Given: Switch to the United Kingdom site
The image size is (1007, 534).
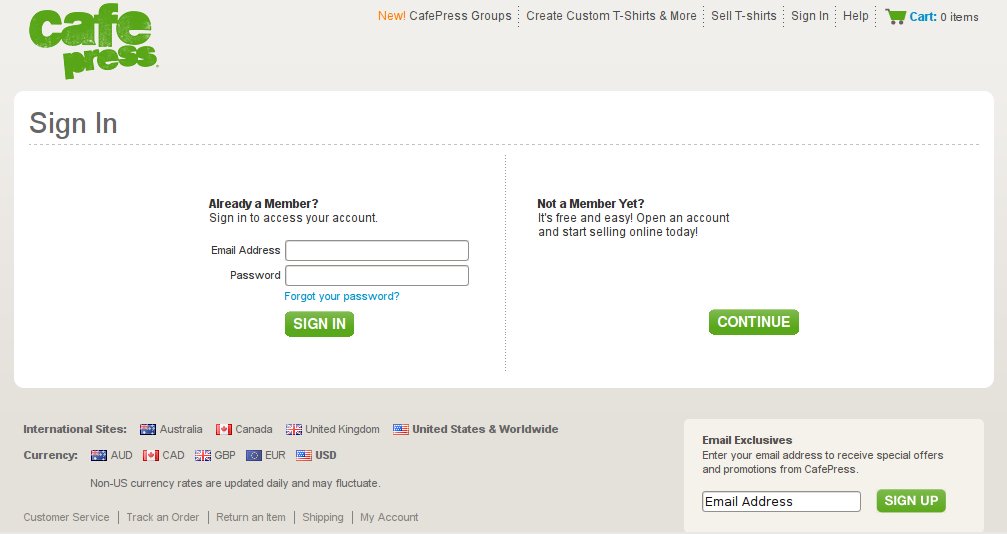Looking at the screenshot, I should (342, 429).
